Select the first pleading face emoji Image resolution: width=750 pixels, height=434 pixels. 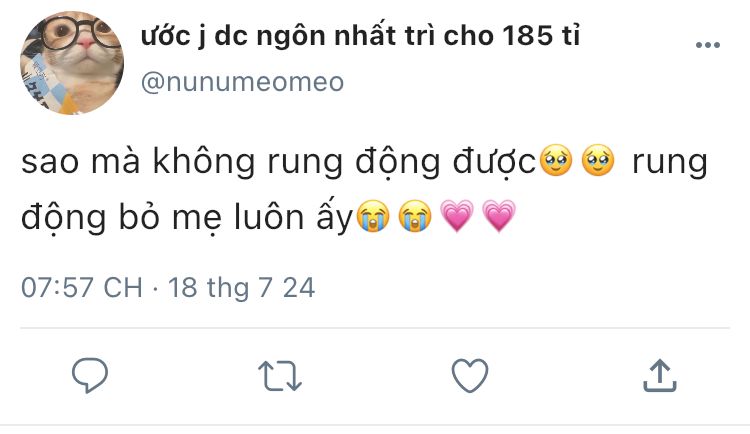point(555,161)
